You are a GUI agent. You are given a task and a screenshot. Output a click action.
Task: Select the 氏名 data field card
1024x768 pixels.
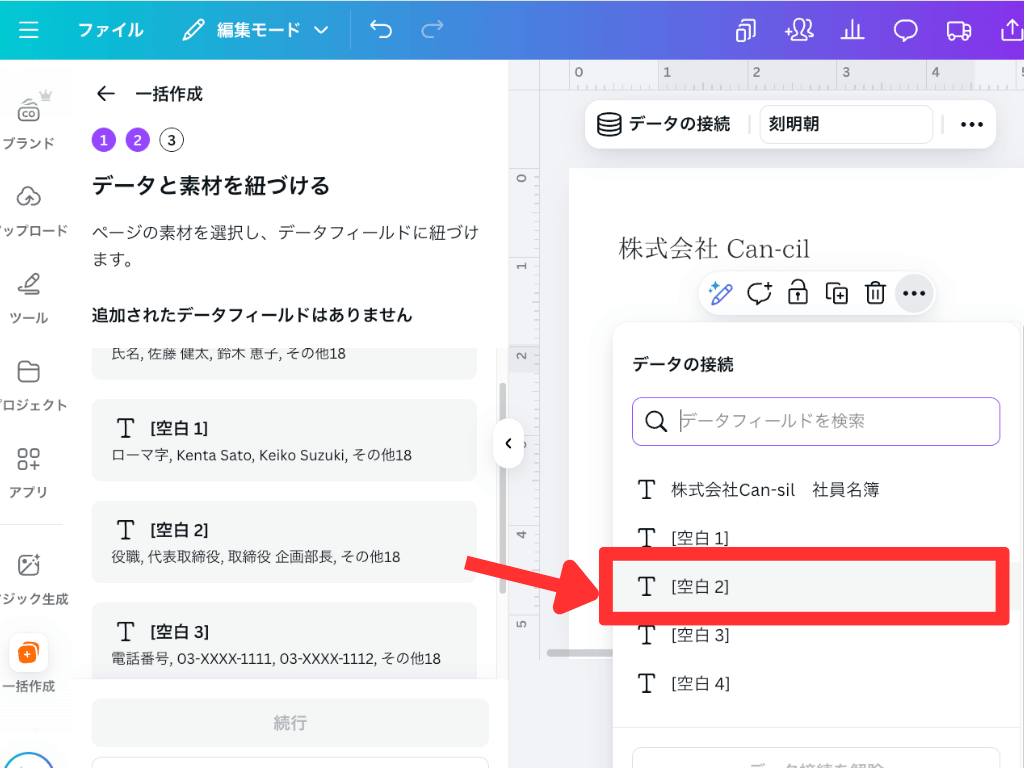[284, 363]
